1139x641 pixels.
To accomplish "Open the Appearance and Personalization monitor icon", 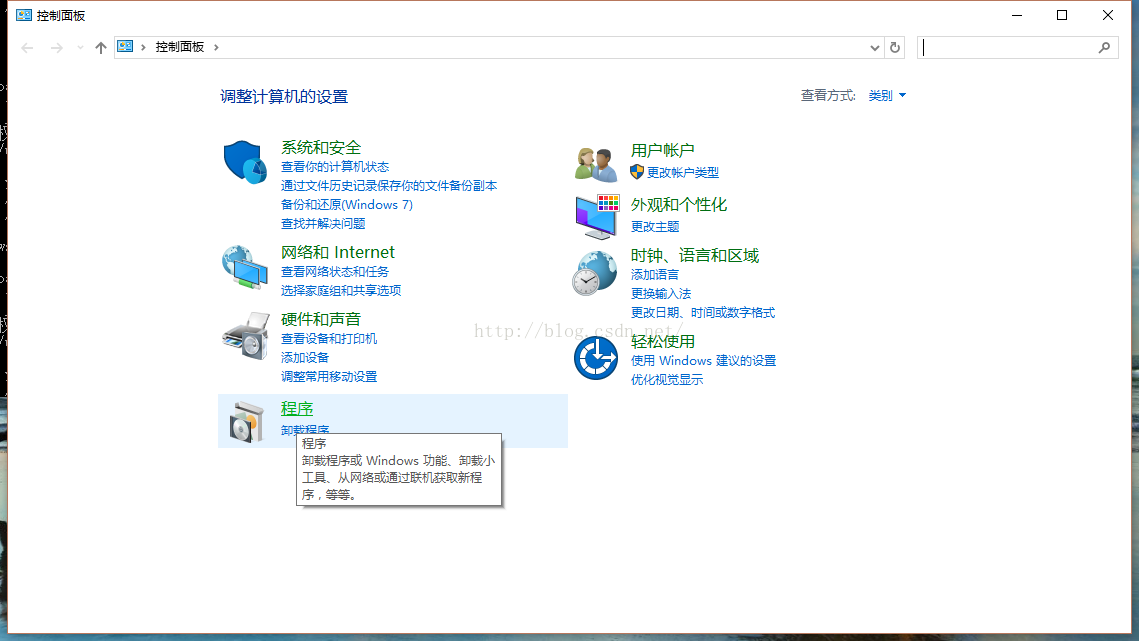I will pyautogui.click(x=597, y=217).
